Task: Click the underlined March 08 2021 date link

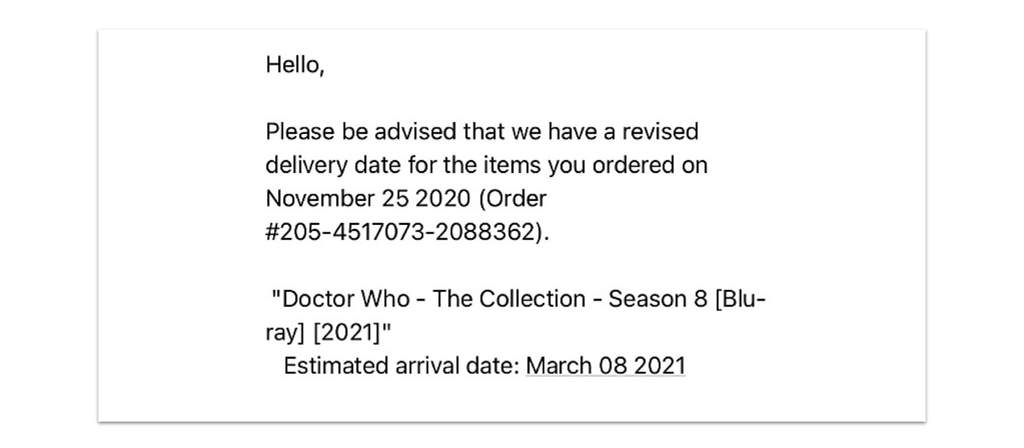Action: [x=605, y=366]
